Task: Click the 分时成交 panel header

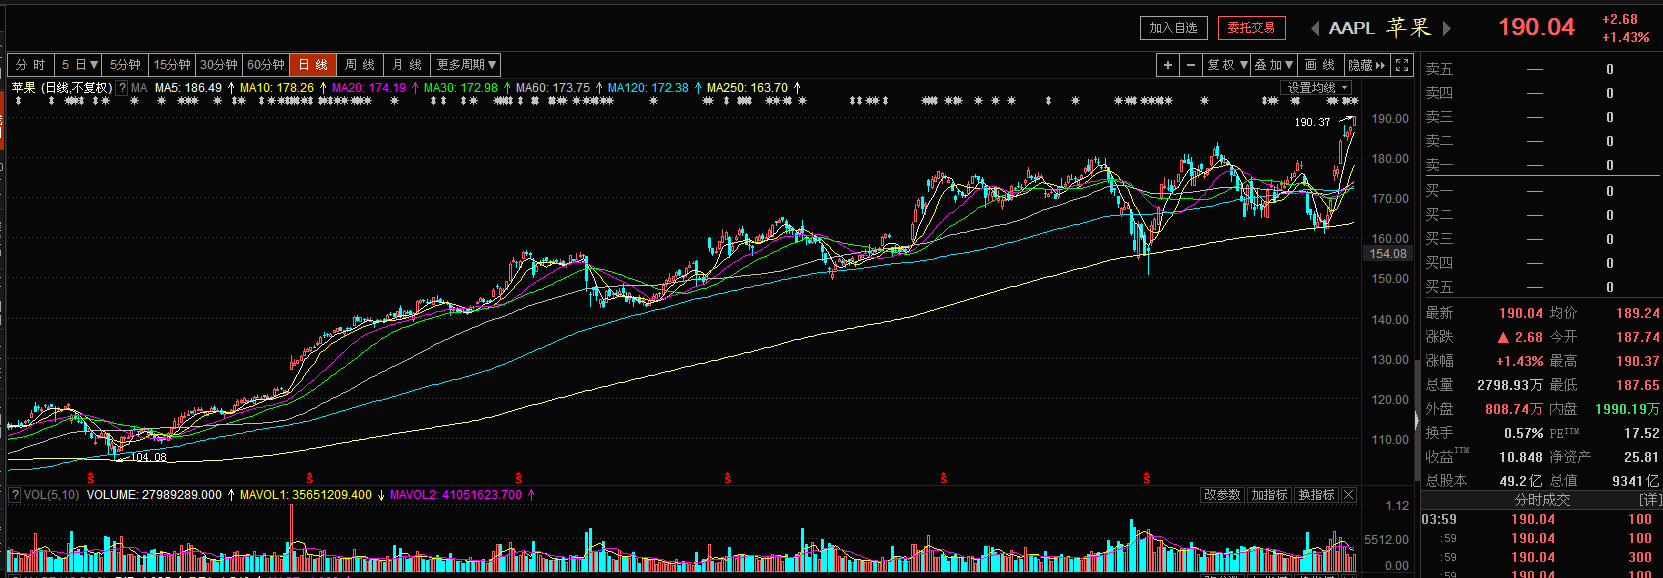Action: 1542,499
